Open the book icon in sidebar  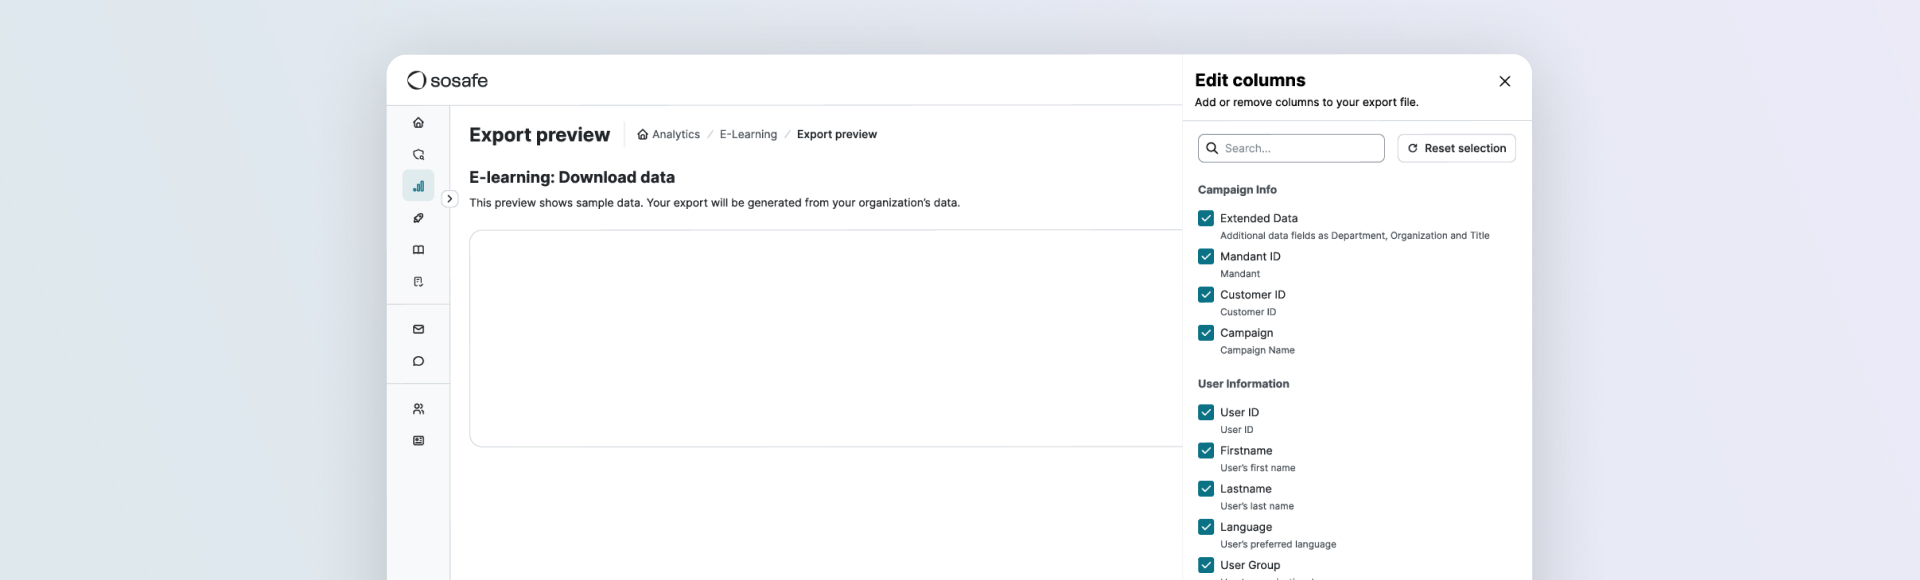click(x=418, y=250)
